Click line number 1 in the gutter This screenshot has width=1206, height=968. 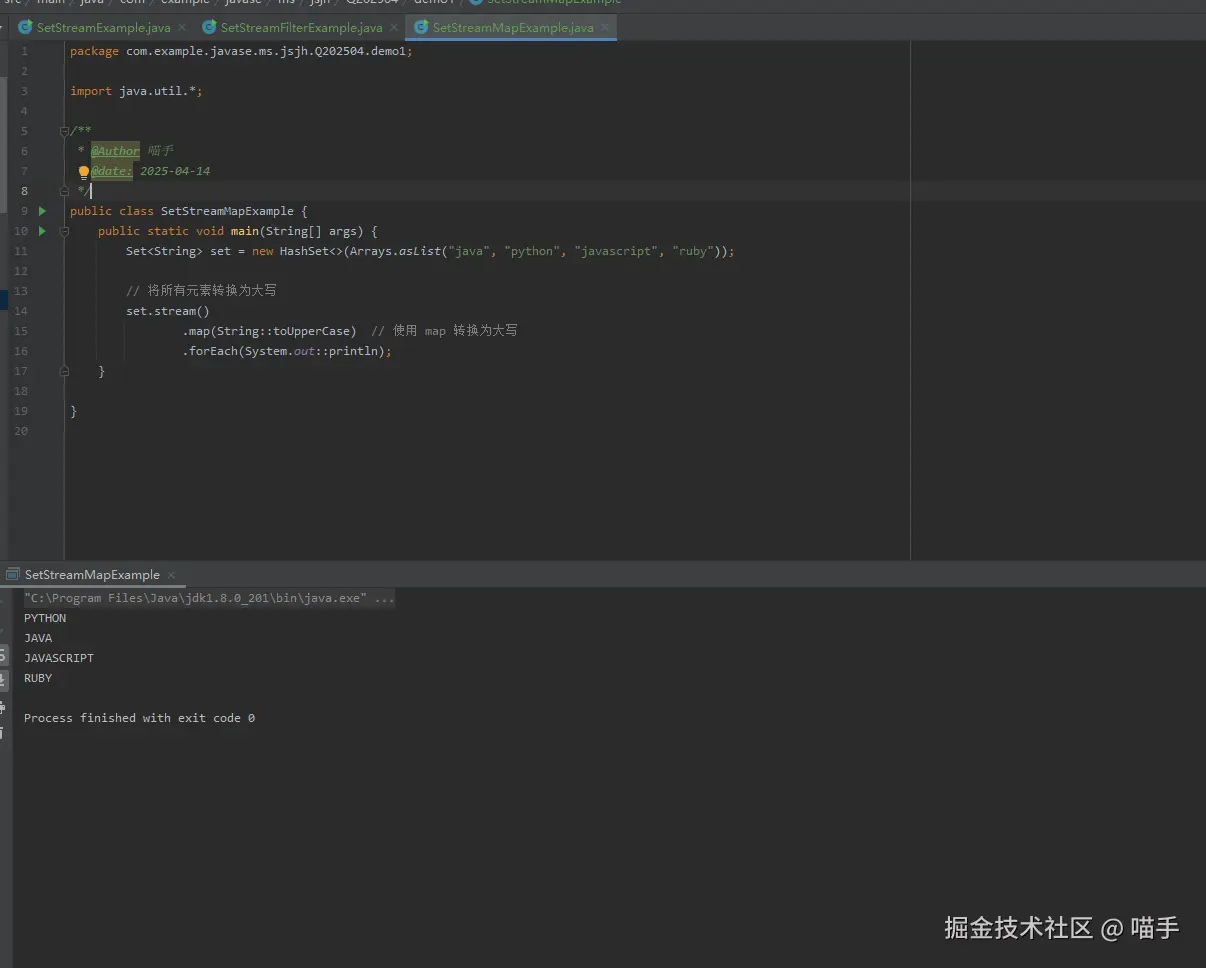(x=24, y=51)
